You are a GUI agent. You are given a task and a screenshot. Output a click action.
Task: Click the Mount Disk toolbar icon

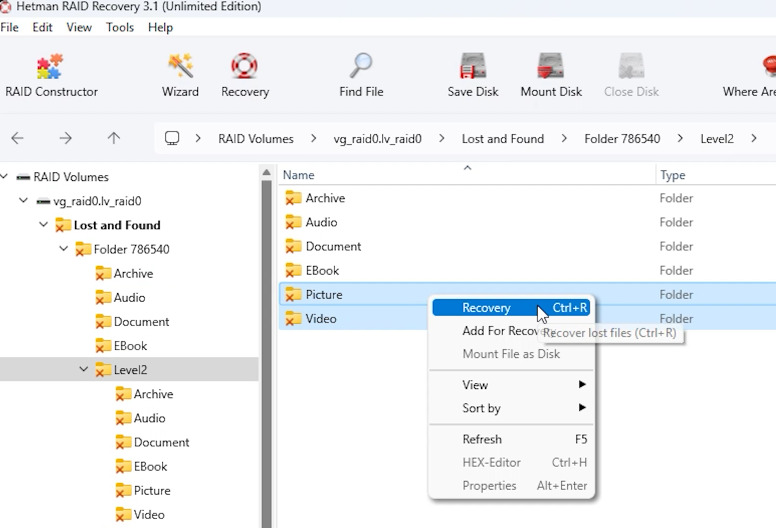(x=550, y=66)
